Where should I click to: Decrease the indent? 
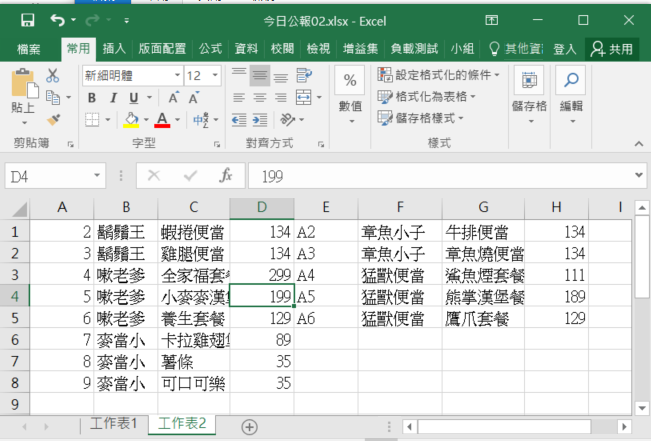[239, 120]
